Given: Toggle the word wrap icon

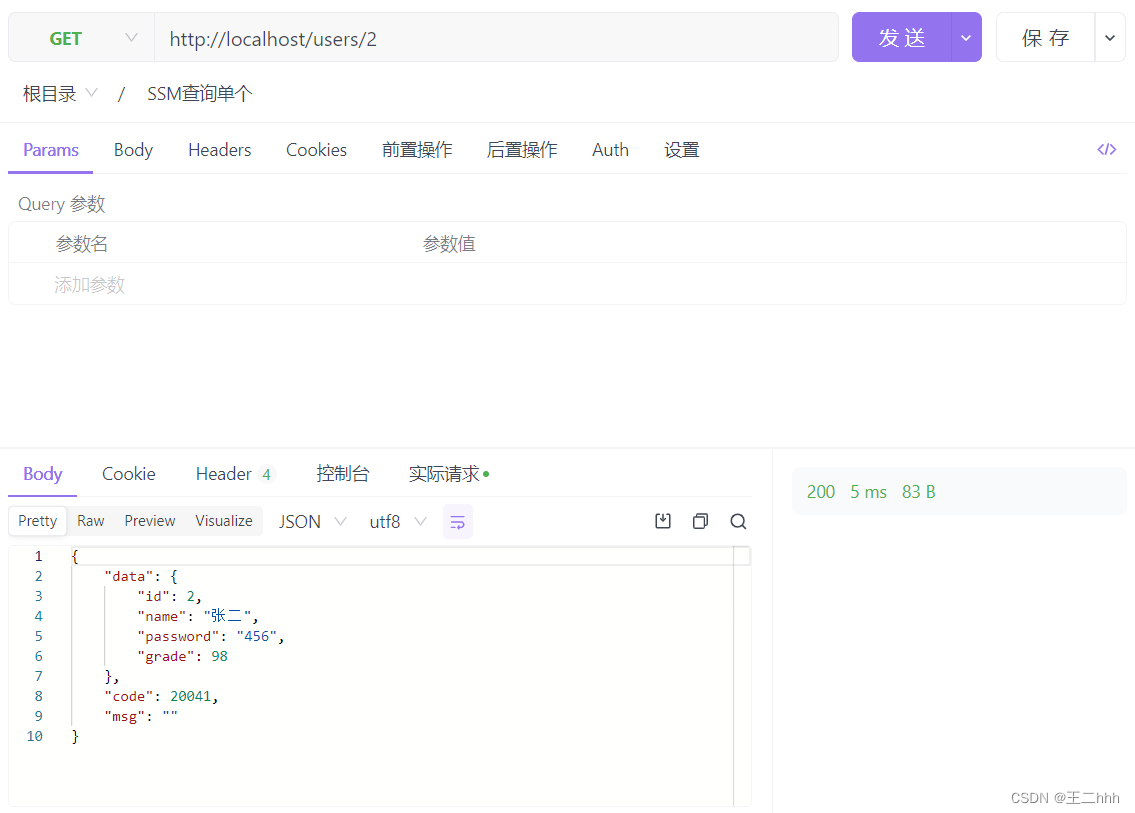Looking at the screenshot, I should [x=457, y=522].
